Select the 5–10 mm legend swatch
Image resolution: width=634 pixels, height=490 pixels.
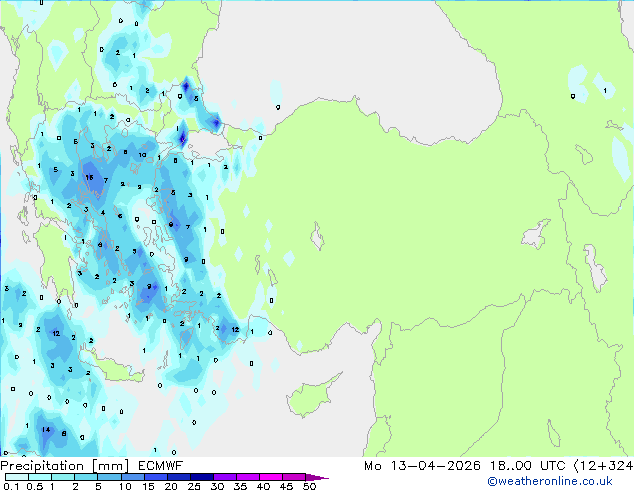[109, 477]
